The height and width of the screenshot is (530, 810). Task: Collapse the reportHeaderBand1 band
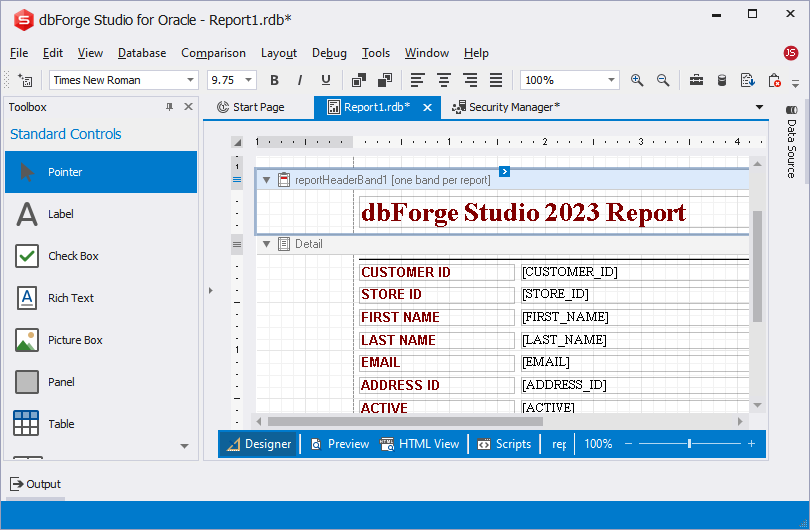click(266, 180)
